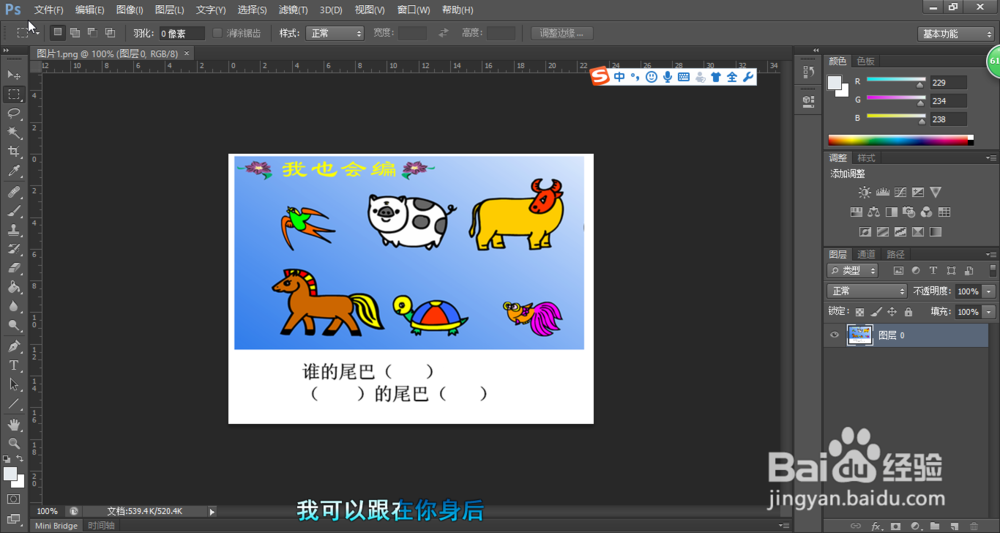
Task: Open the 时间轴 timeline tab
Action: [x=101, y=526]
